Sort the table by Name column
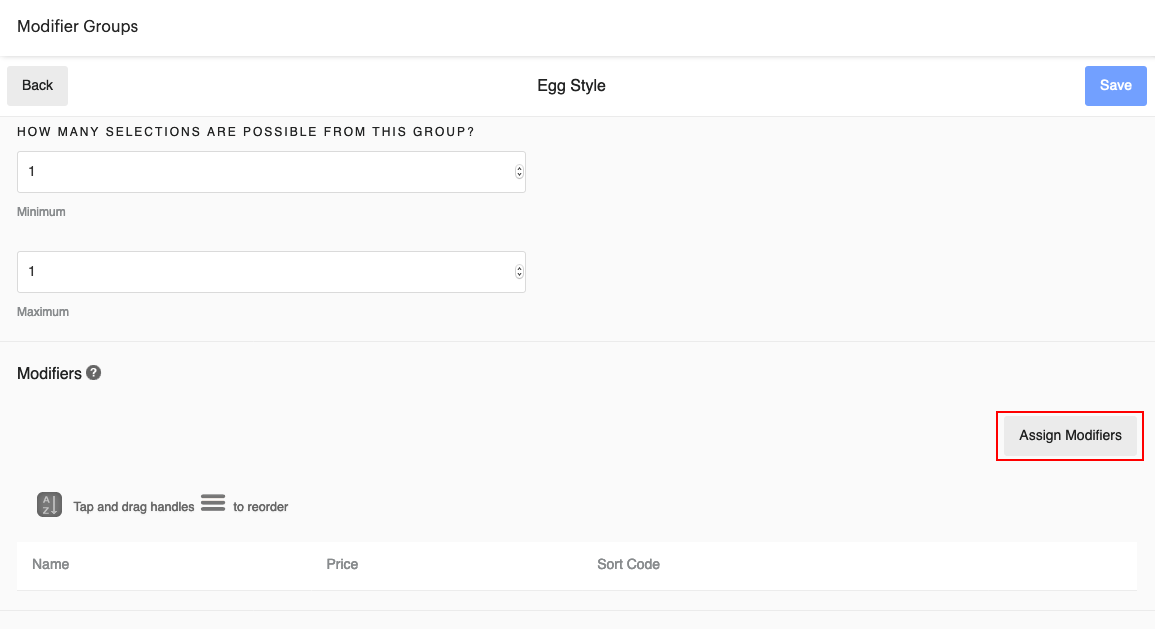This screenshot has width=1155, height=629. tap(51, 564)
